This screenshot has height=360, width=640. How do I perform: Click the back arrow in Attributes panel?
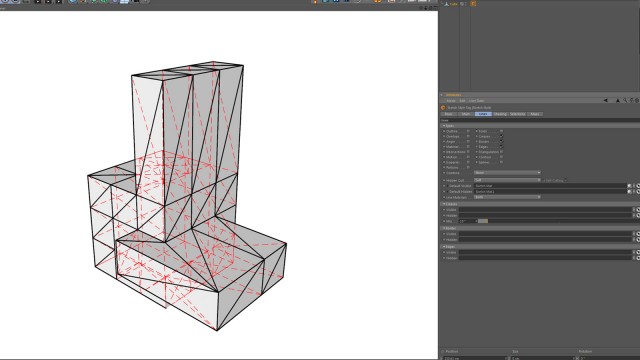coord(605,100)
